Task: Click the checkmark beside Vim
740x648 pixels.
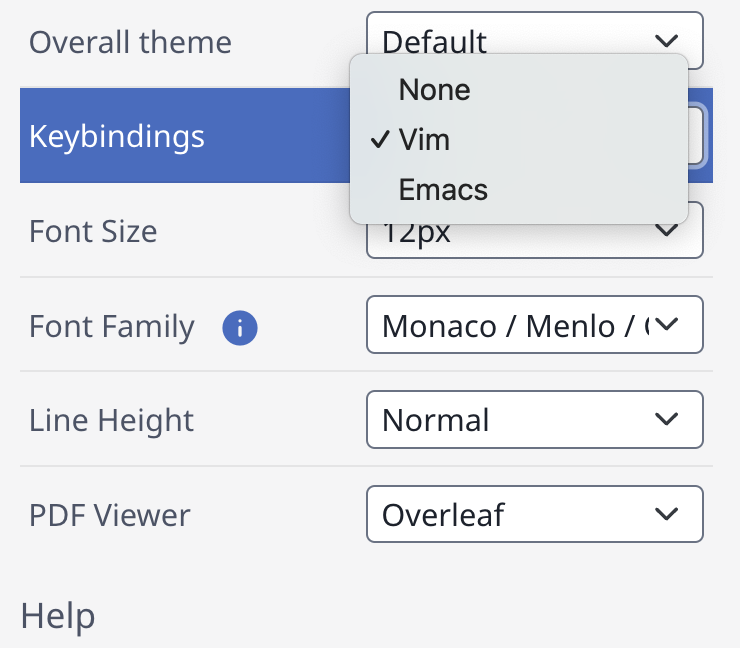Action: point(380,140)
